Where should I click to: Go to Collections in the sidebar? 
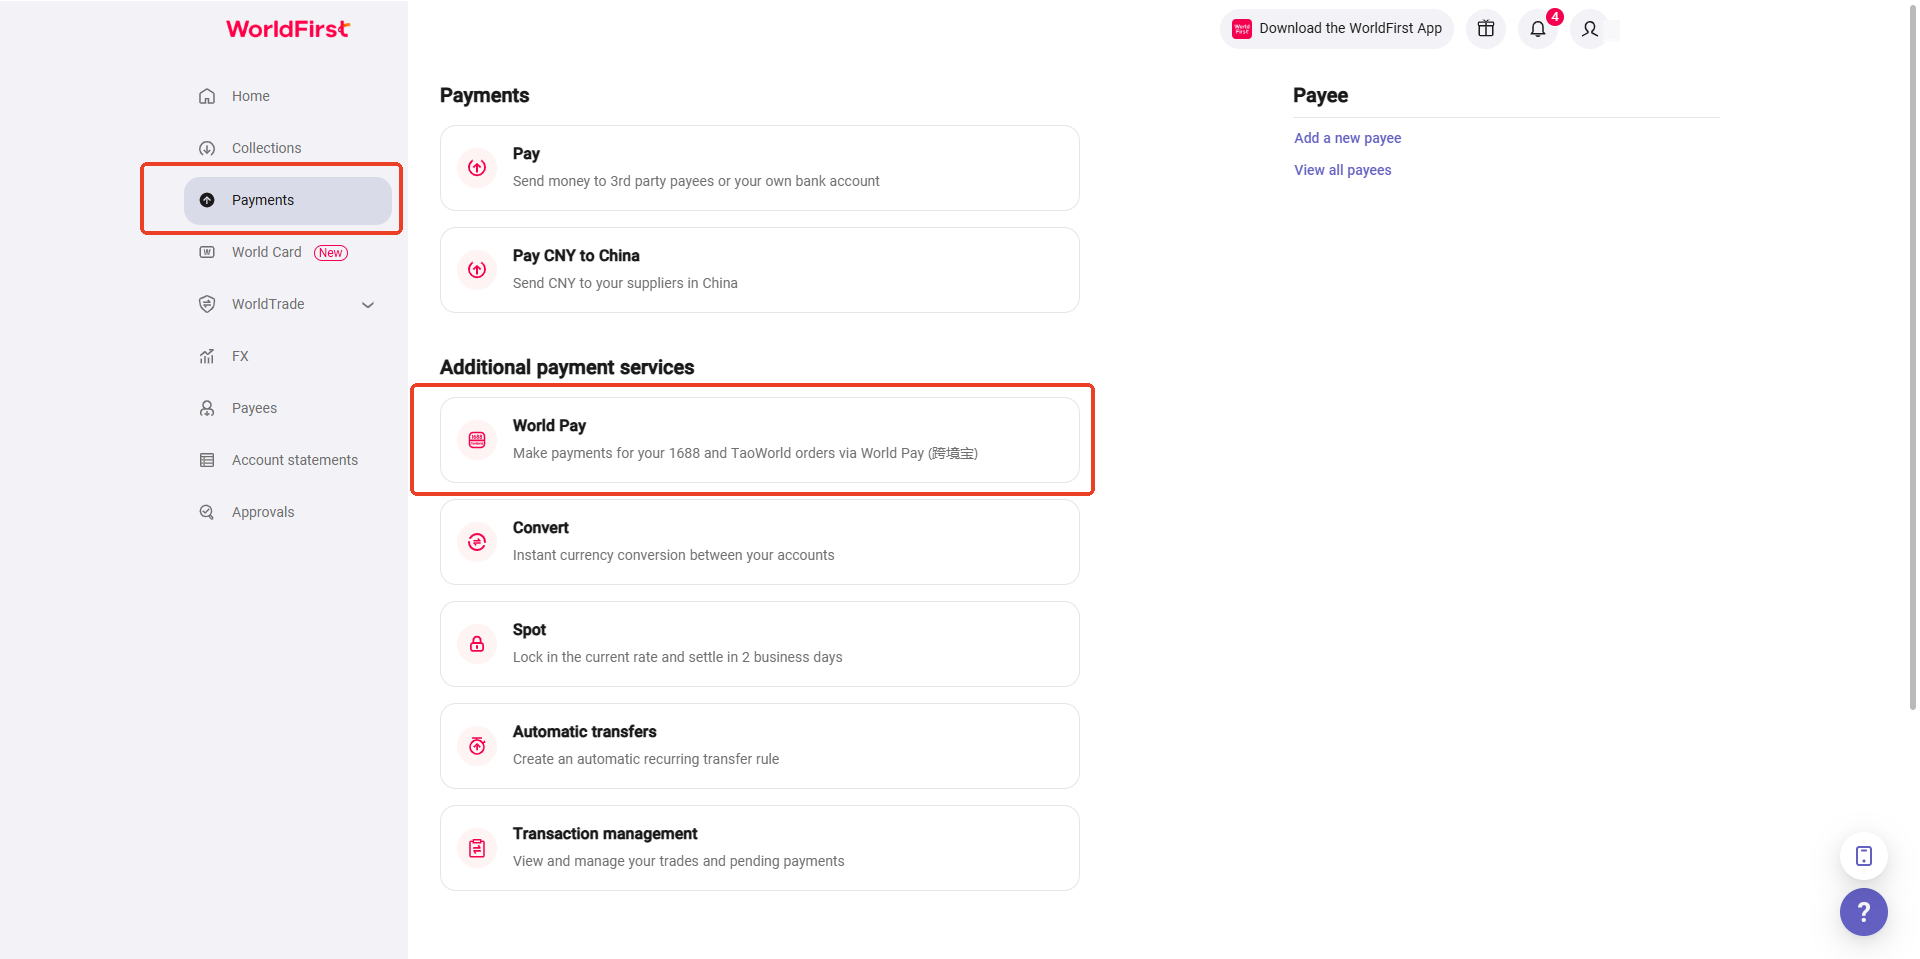(x=266, y=148)
